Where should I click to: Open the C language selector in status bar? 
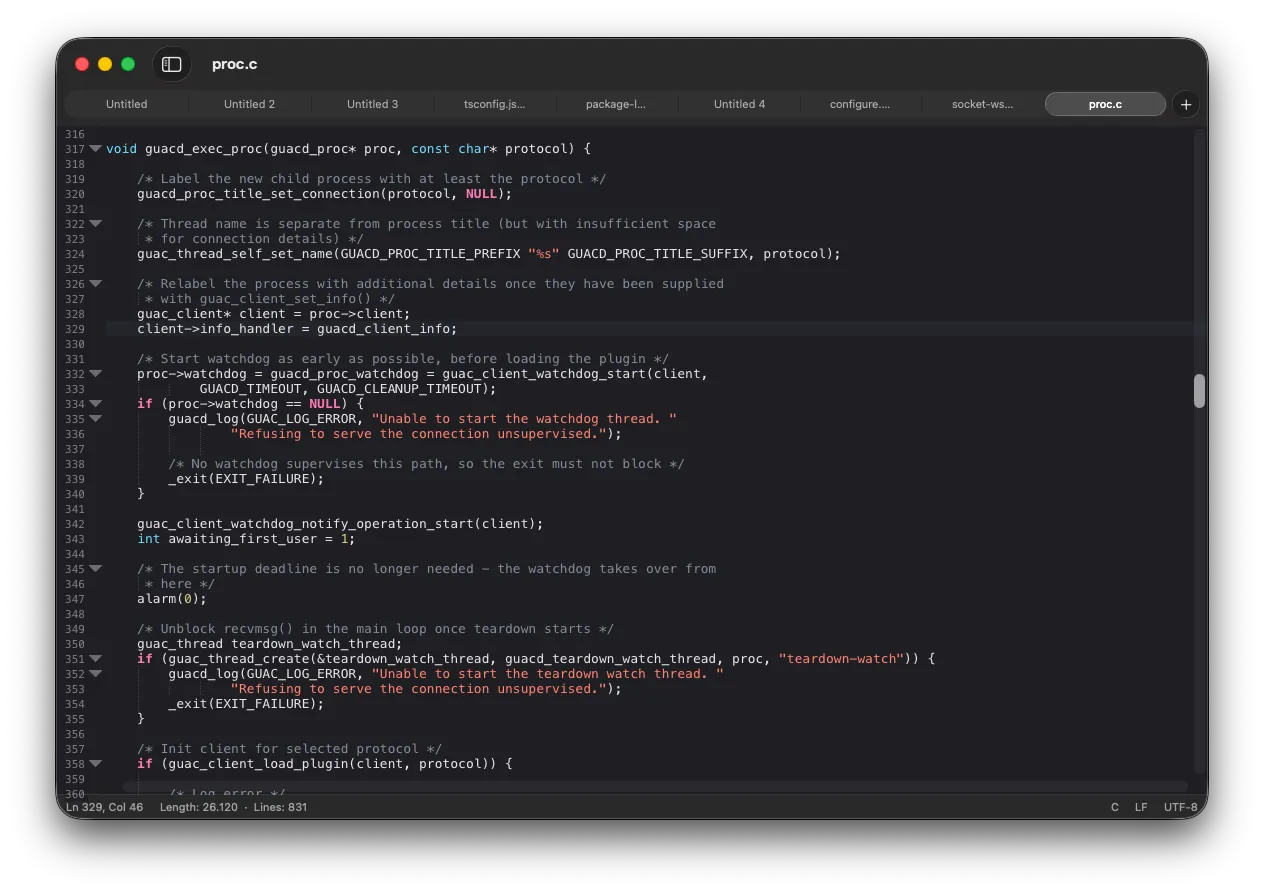pos(1115,807)
